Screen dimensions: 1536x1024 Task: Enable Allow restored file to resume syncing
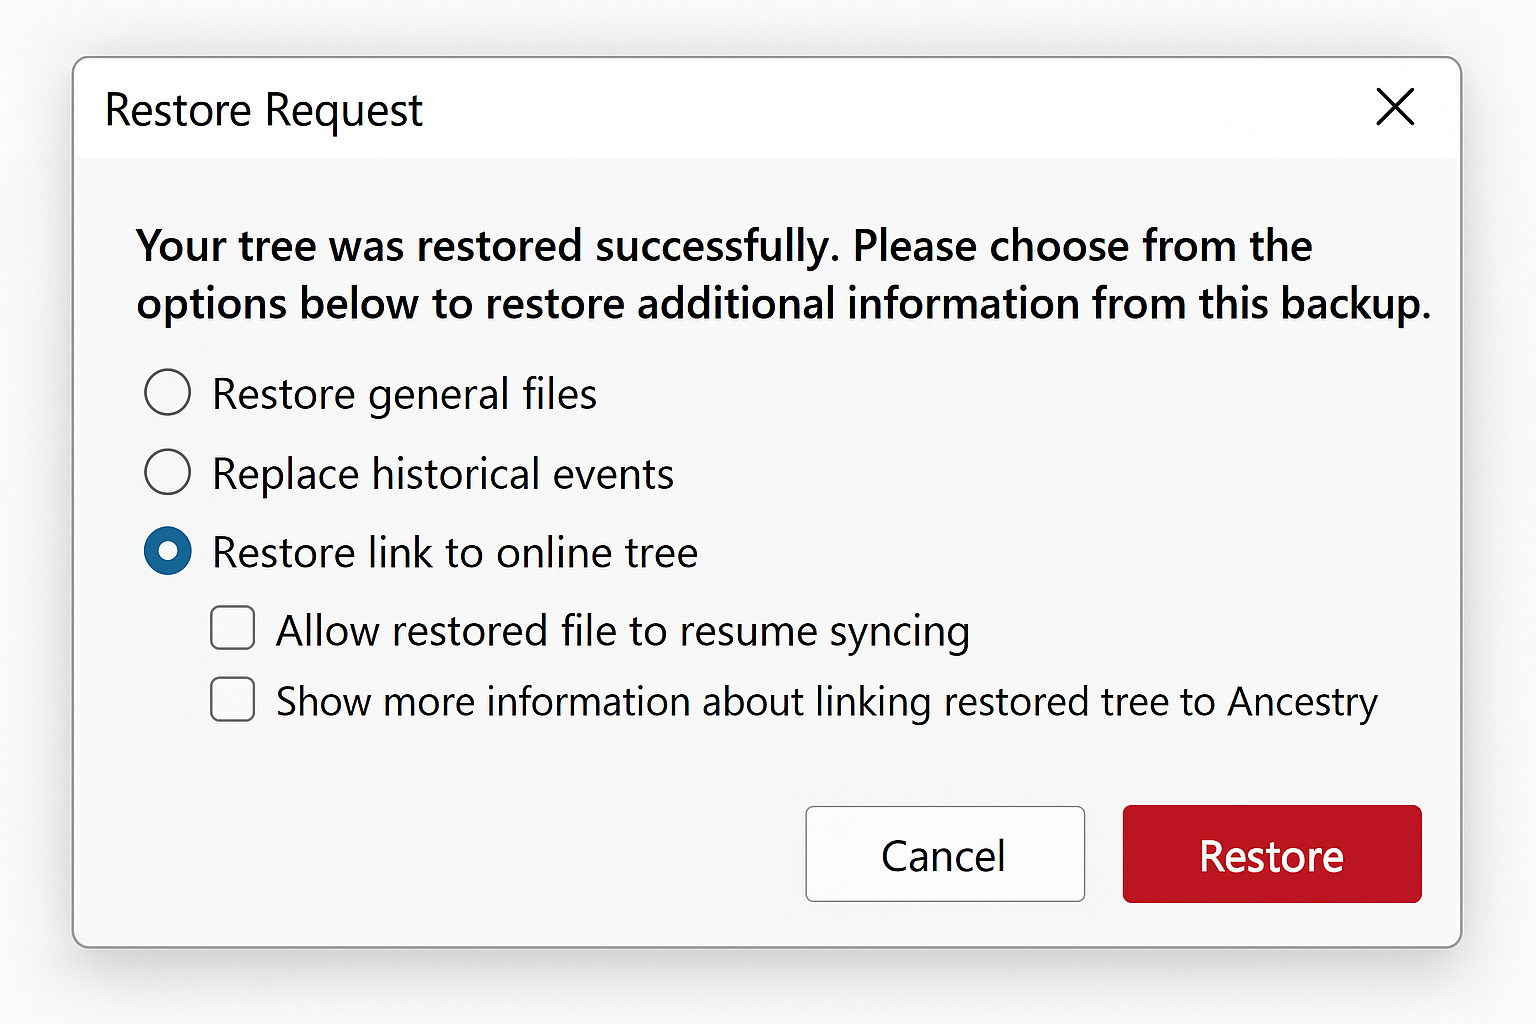(232, 629)
